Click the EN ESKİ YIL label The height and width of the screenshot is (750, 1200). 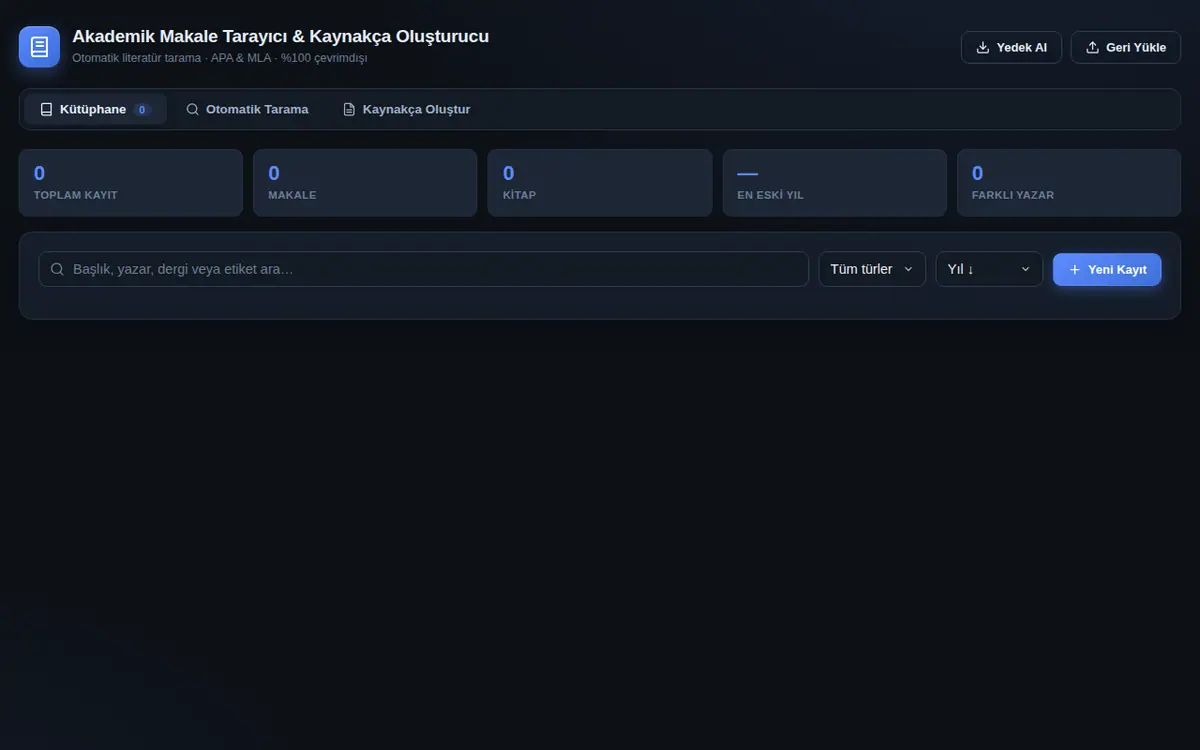click(770, 195)
